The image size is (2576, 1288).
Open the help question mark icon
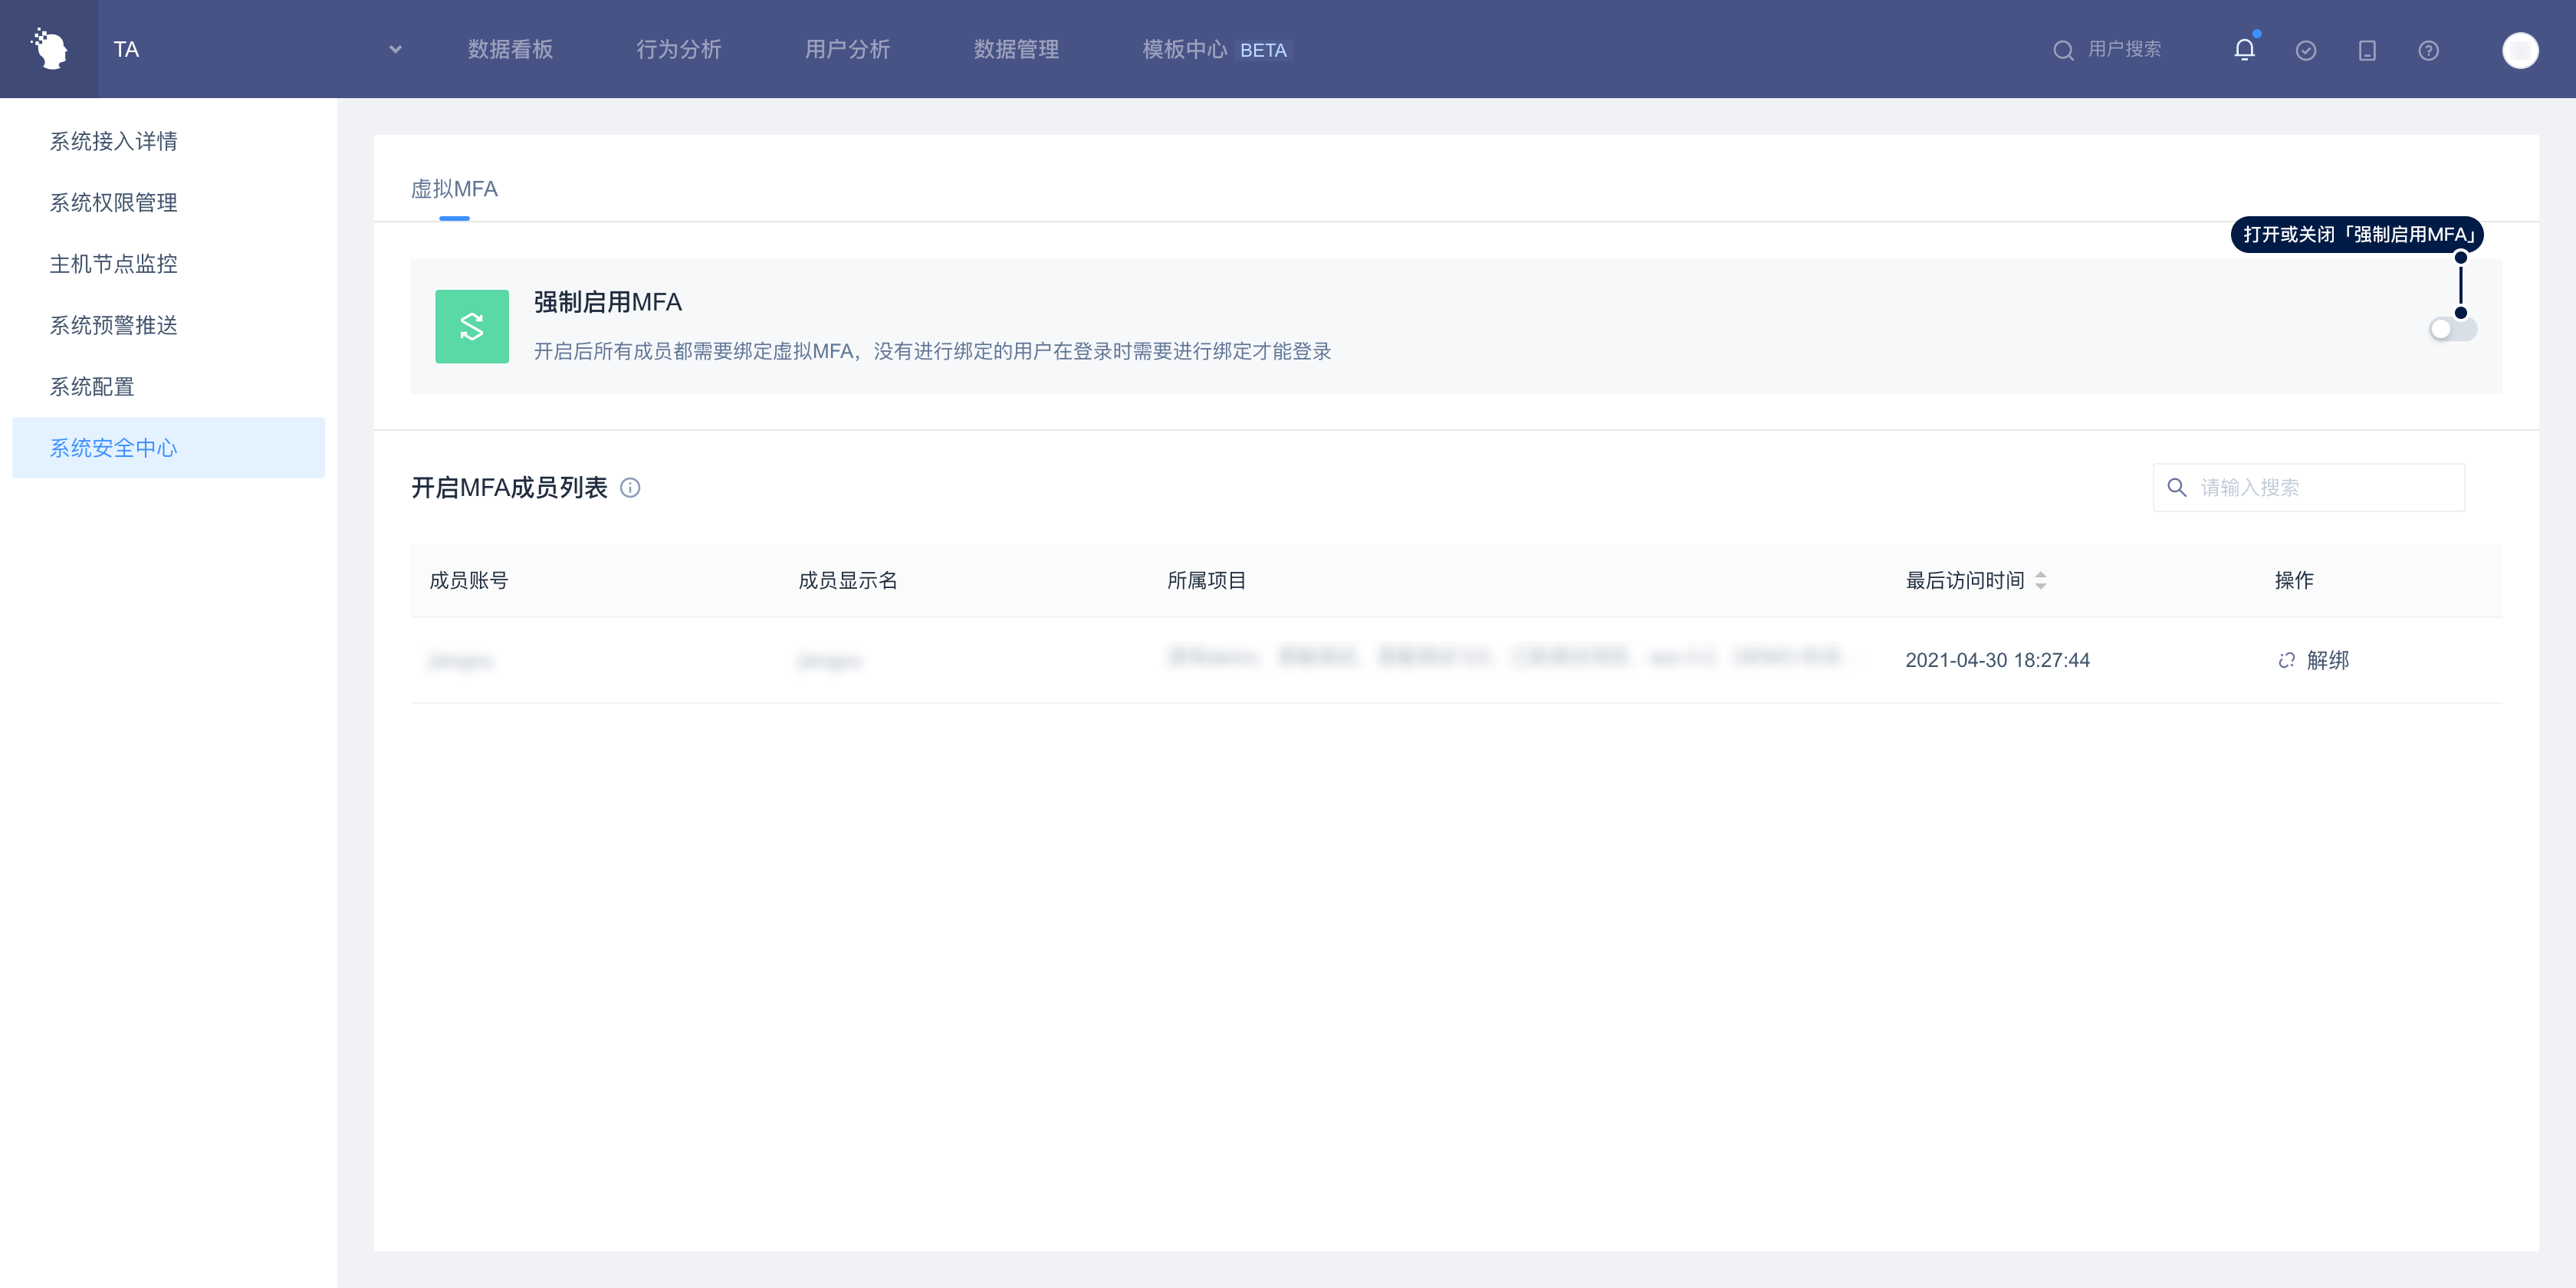tap(2428, 50)
